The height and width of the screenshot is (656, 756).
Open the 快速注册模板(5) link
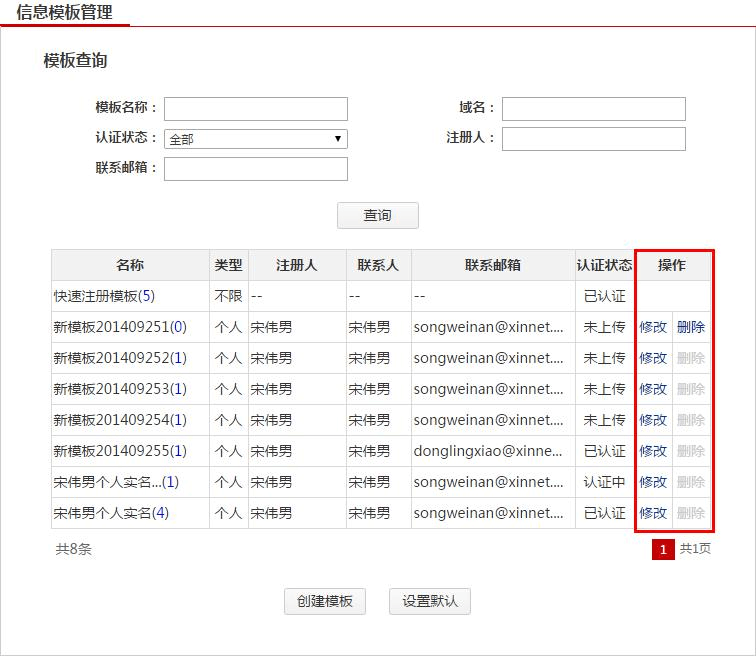point(104,296)
